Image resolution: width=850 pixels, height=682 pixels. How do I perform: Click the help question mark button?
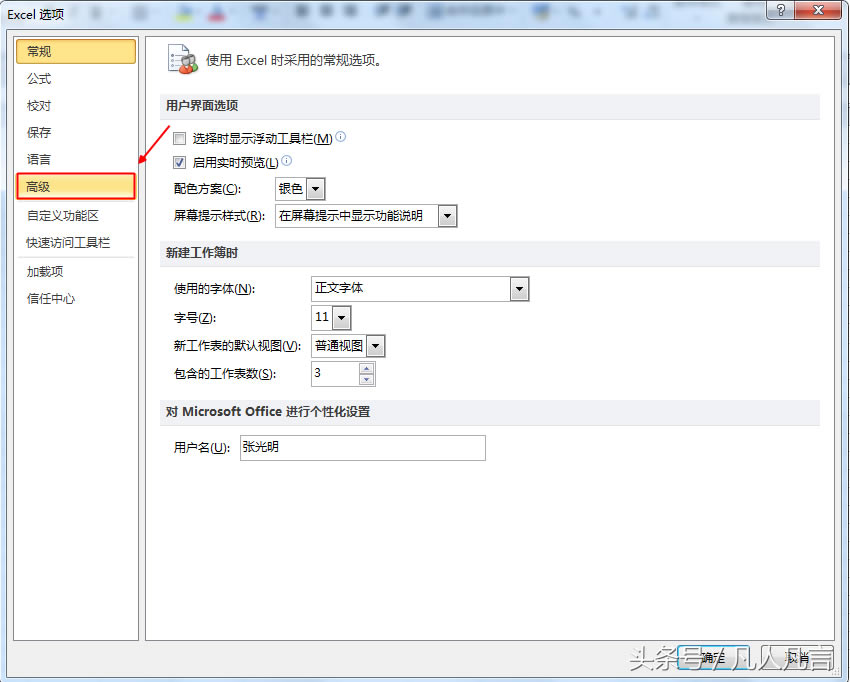[781, 10]
